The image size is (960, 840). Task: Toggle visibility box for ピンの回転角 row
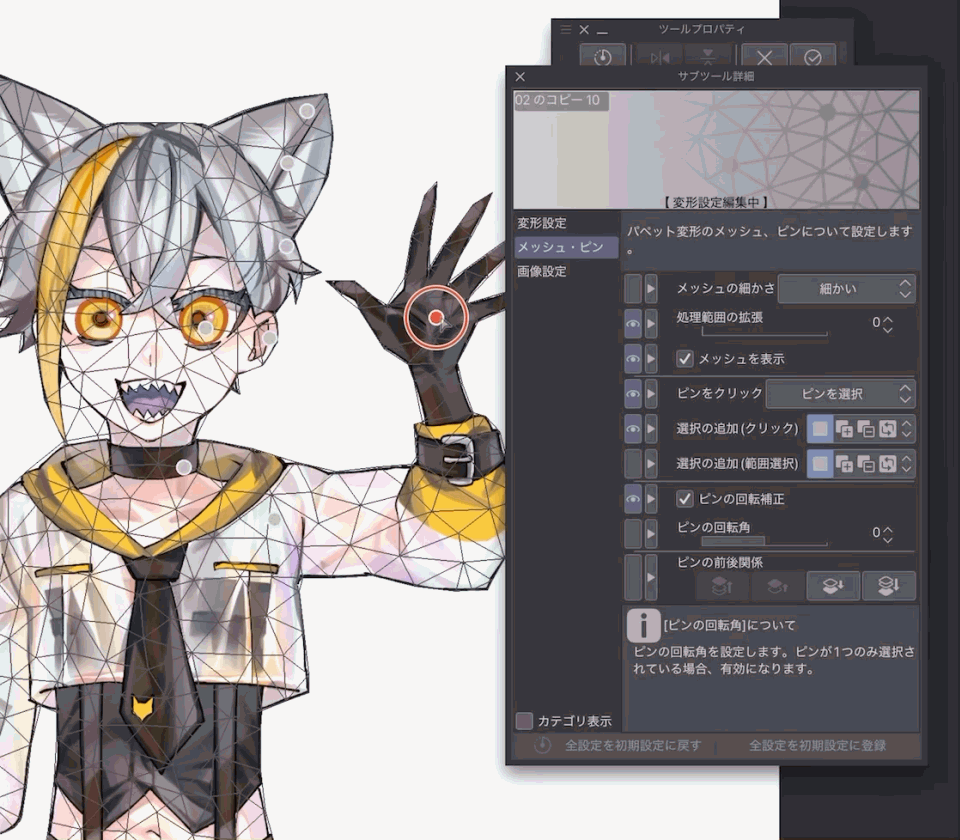coord(633,534)
